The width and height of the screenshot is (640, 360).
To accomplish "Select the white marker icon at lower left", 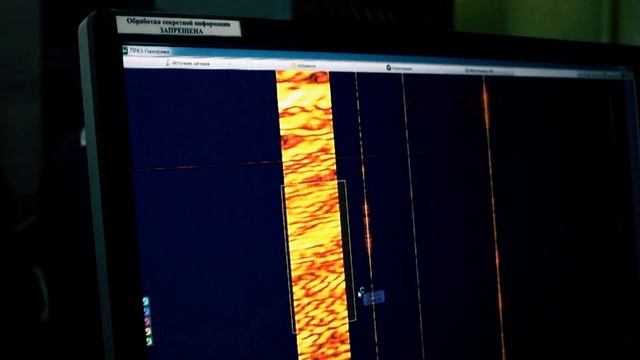I will pyautogui.click(x=149, y=331).
